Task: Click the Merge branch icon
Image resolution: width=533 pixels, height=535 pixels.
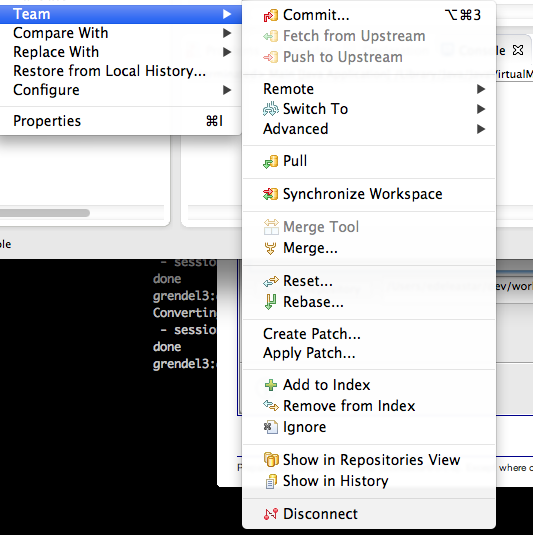Action: click(x=271, y=248)
